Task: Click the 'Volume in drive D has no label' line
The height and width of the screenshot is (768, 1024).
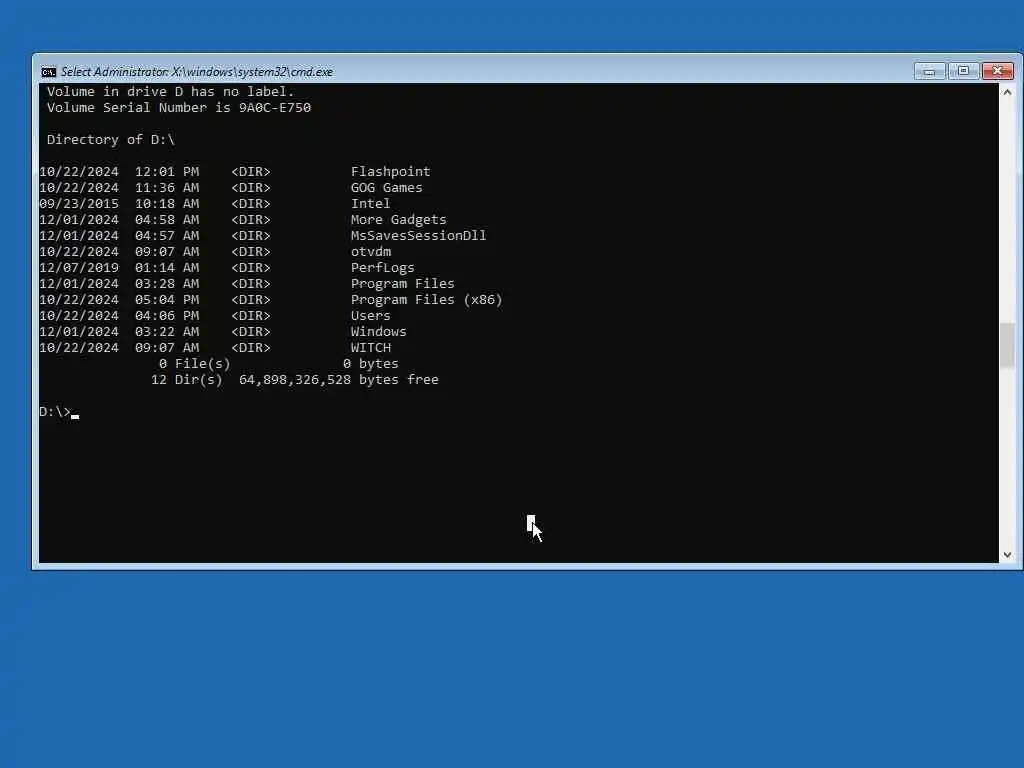Action: [170, 92]
